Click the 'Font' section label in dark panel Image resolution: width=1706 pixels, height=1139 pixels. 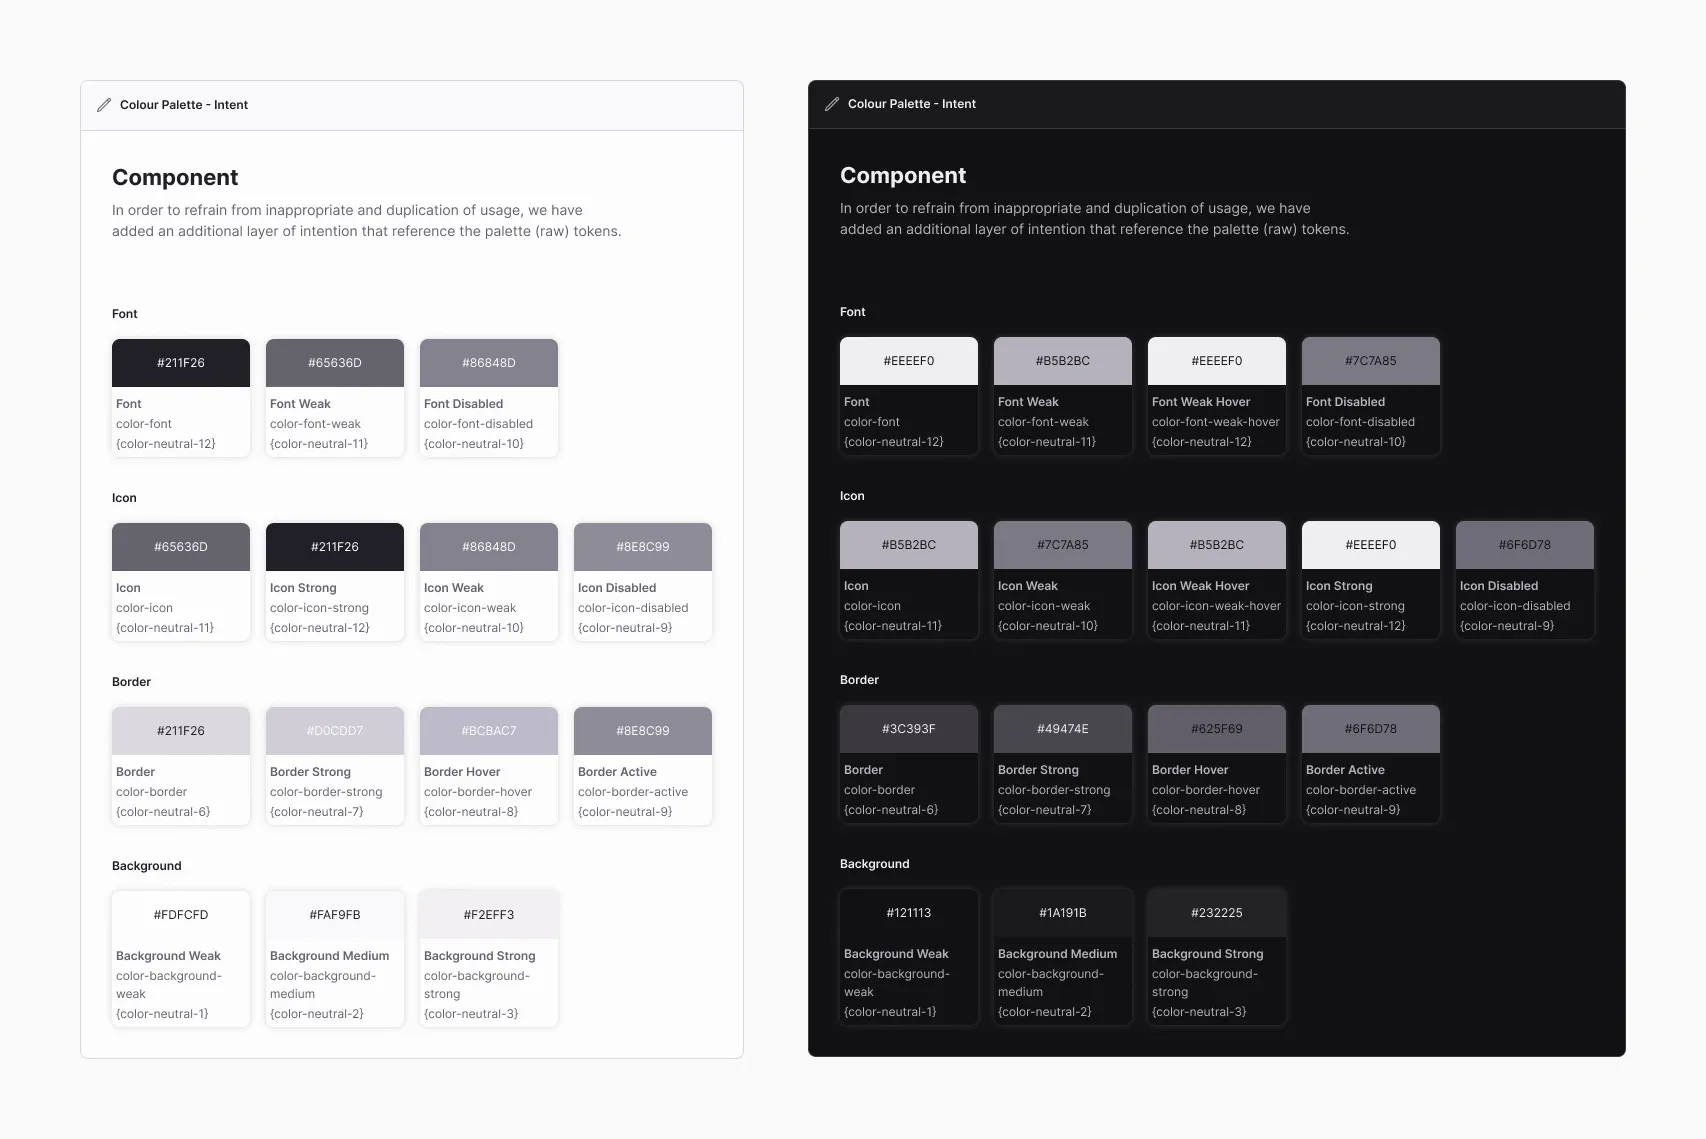(x=853, y=312)
